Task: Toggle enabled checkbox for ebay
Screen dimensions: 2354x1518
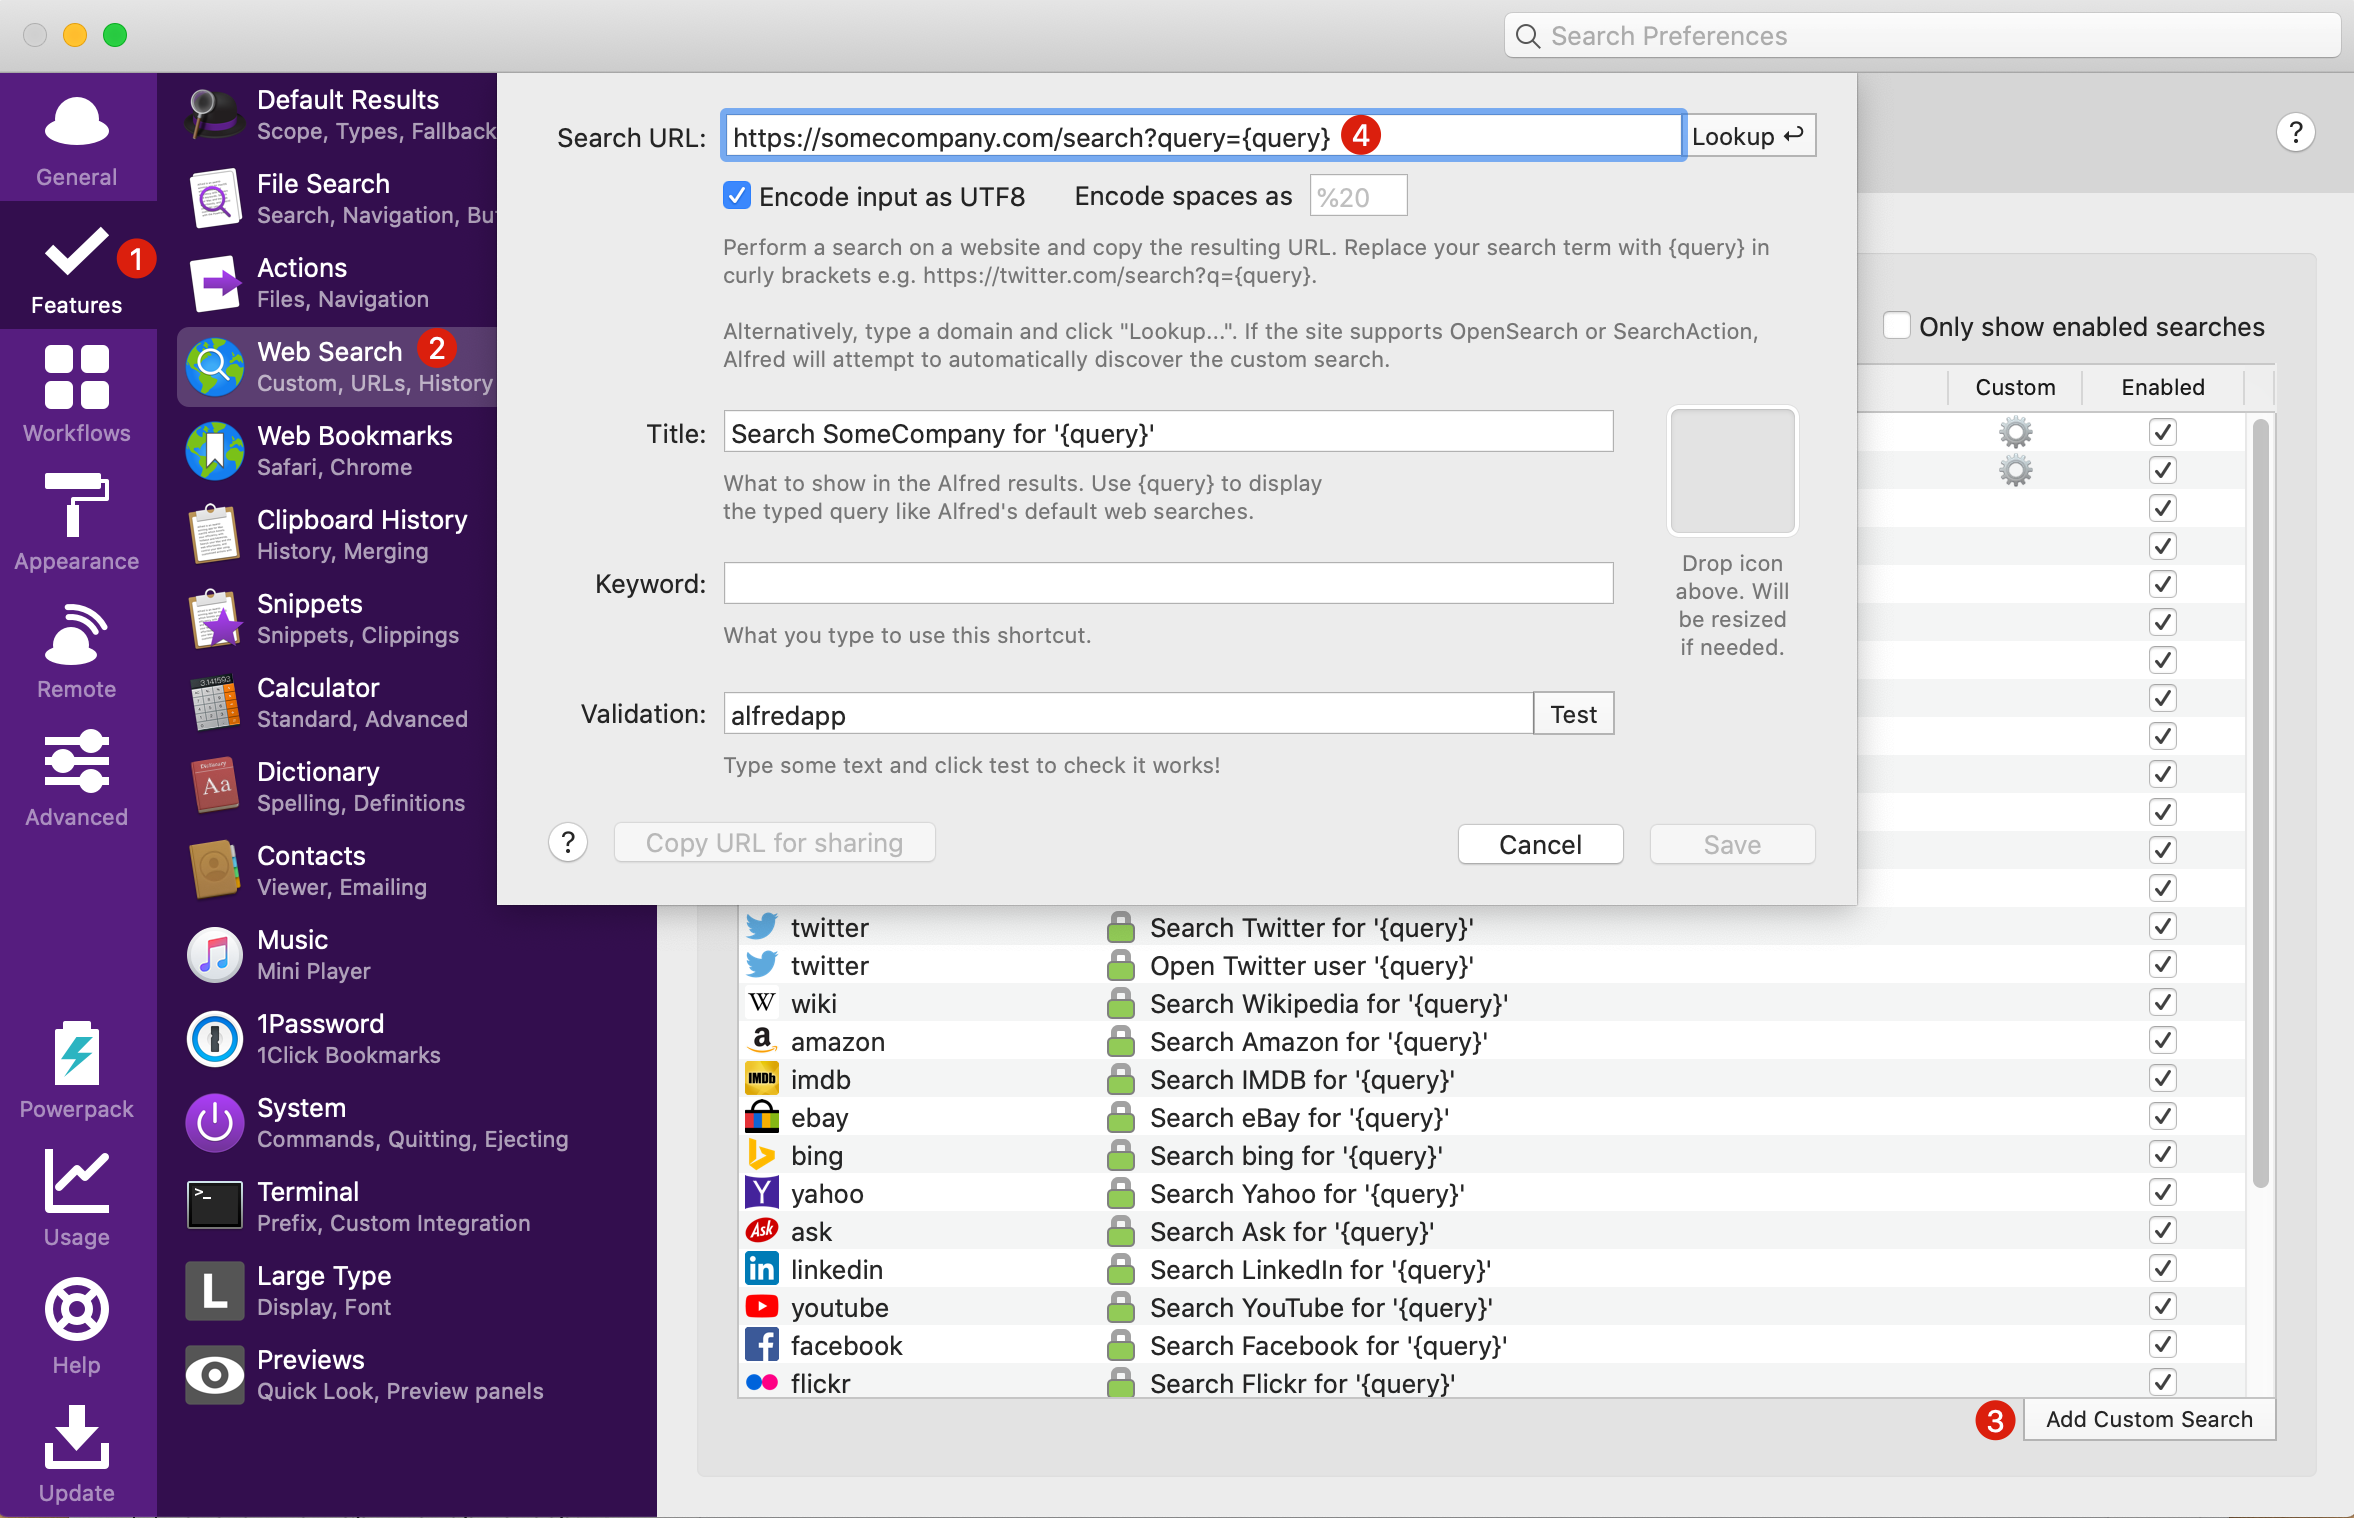Action: (2162, 1116)
